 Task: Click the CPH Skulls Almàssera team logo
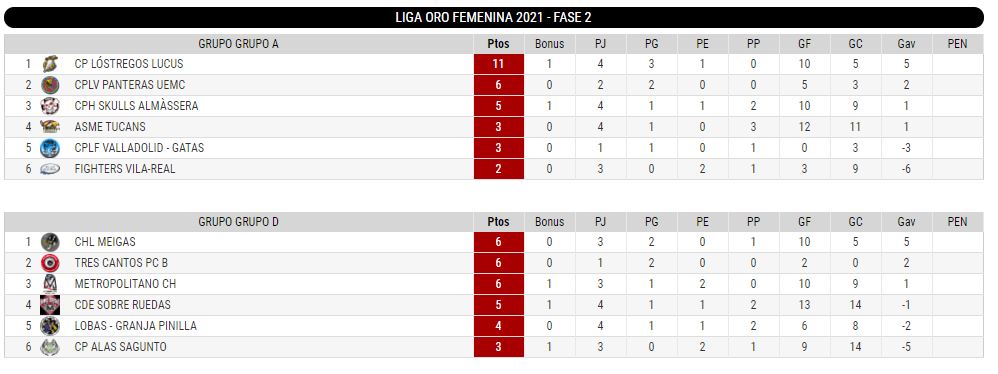(x=50, y=106)
